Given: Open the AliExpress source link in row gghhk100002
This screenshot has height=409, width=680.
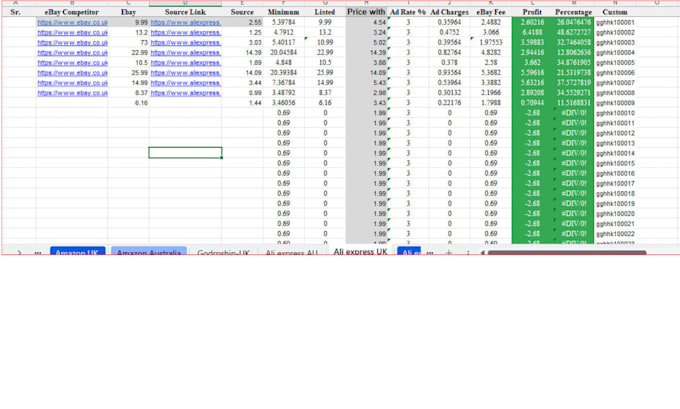Looking at the screenshot, I should click(x=186, y=32).
